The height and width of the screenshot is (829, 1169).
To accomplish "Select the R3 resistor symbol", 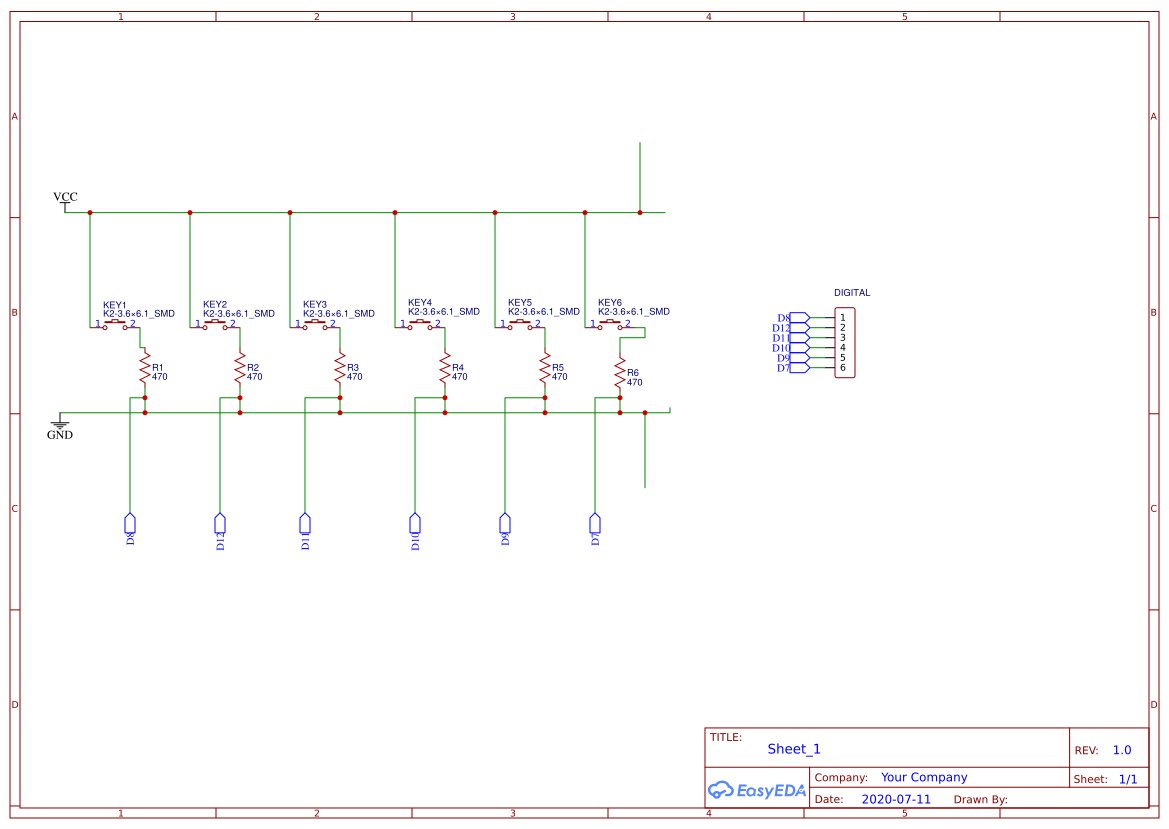I will [x=340, y=367].
